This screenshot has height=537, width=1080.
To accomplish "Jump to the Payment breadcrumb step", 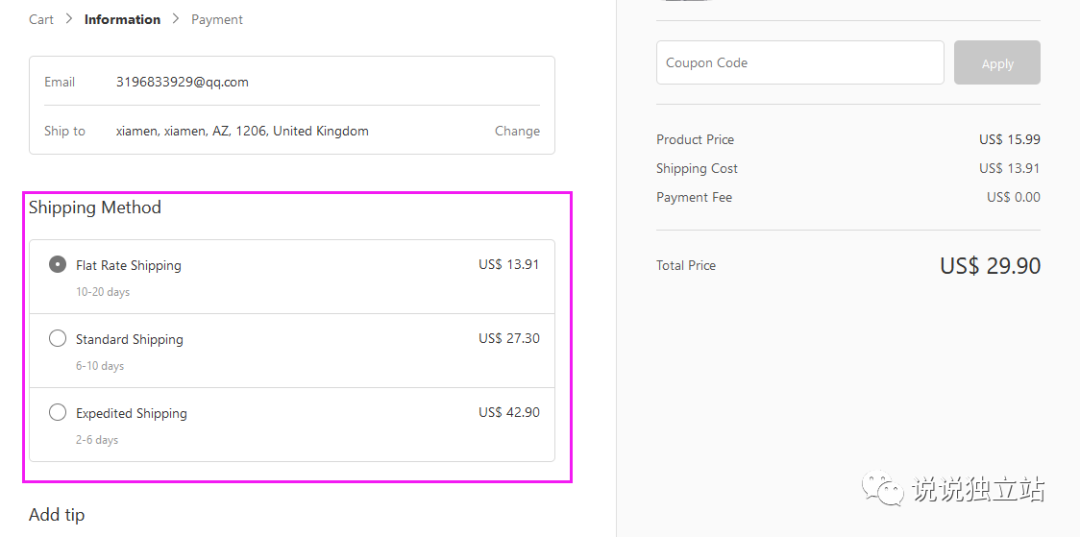I will 217,19.
